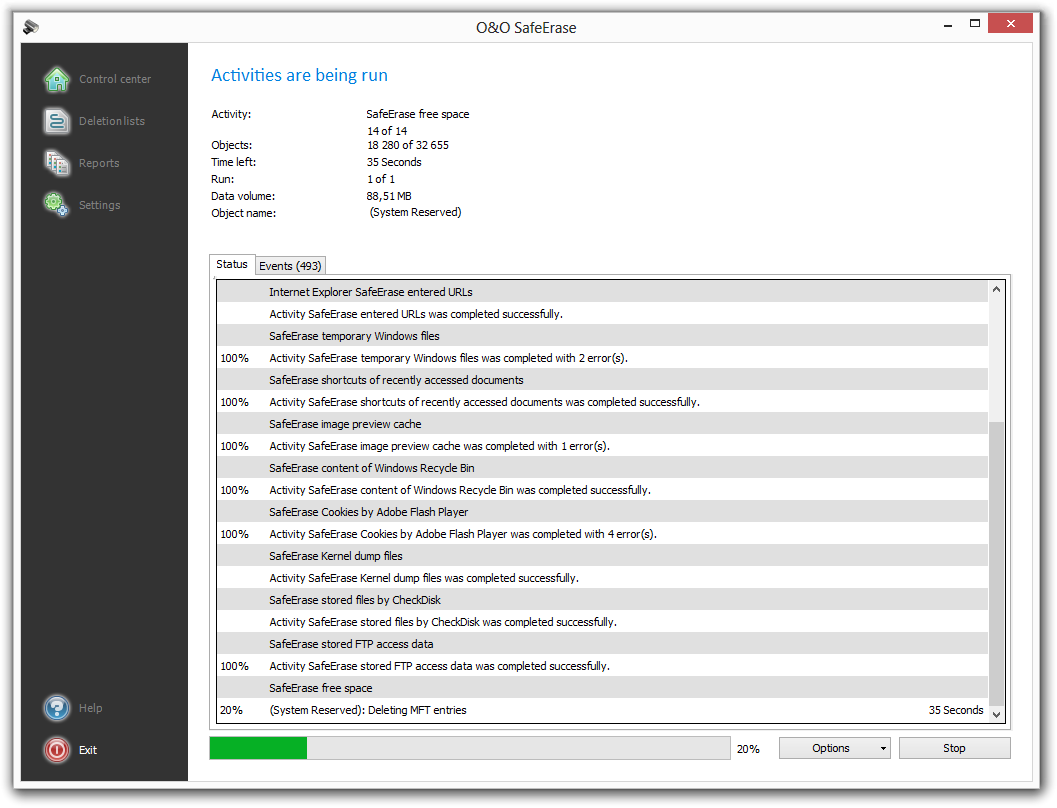
Task: Go to Deletion lists in sidebar
Action: (112, 121)
